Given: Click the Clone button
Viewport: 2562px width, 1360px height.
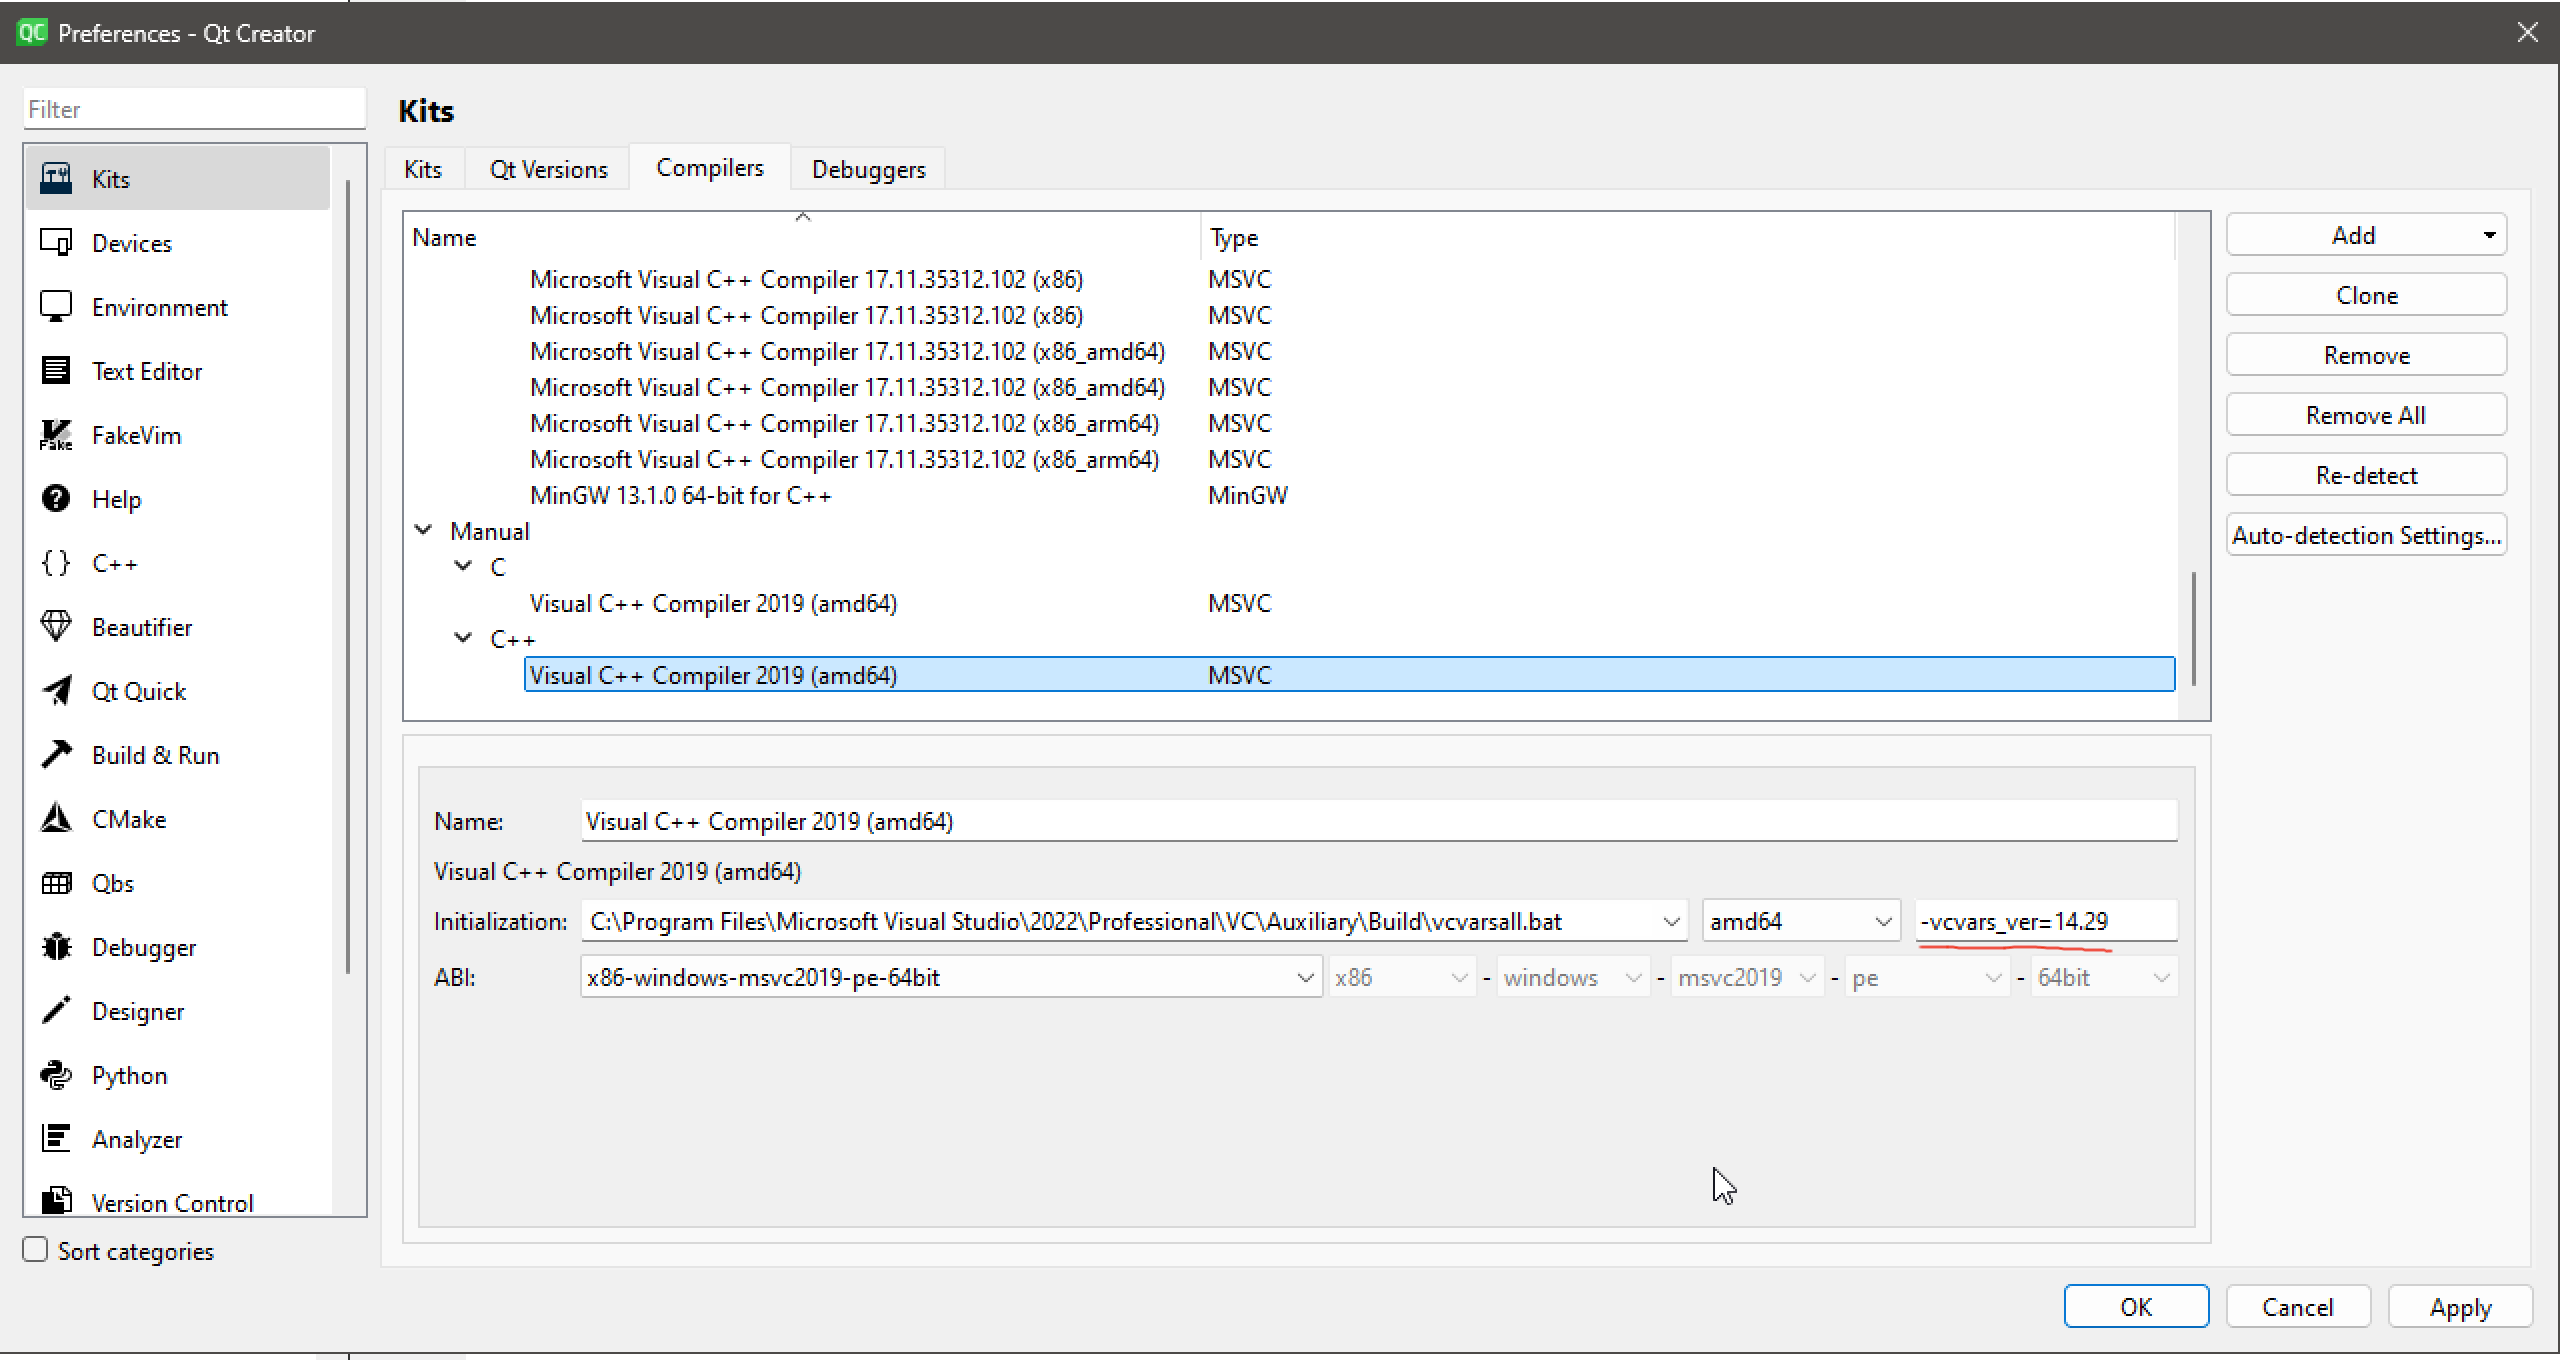Looking at the screenshot, I should coord(2366,295).
